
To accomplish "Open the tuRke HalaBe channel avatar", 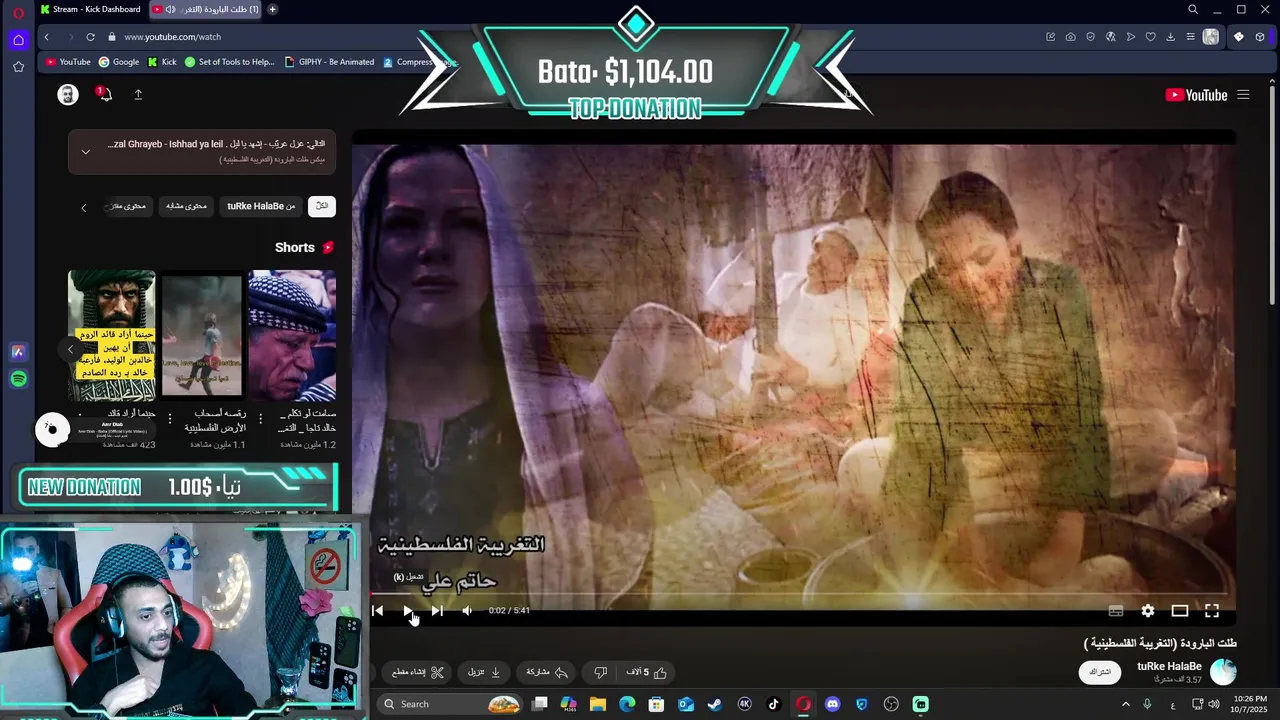I will click(1223, 671).
